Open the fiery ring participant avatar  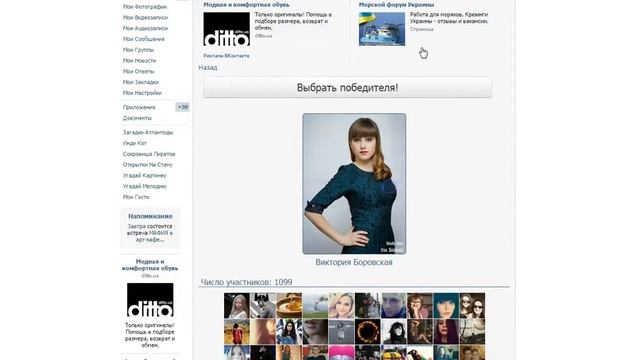pyautogui.click(x=367, y=331)
